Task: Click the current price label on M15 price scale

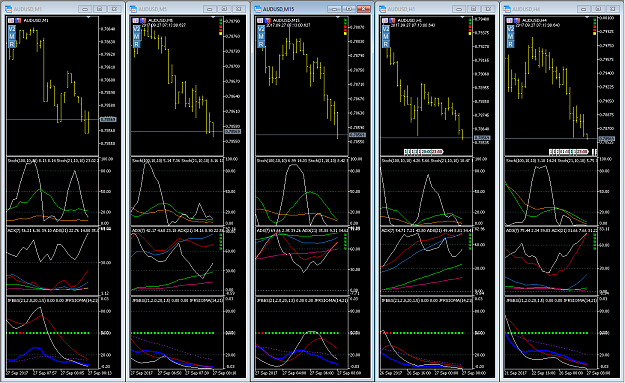Action: pyautogui.click(x=357, y=135)
